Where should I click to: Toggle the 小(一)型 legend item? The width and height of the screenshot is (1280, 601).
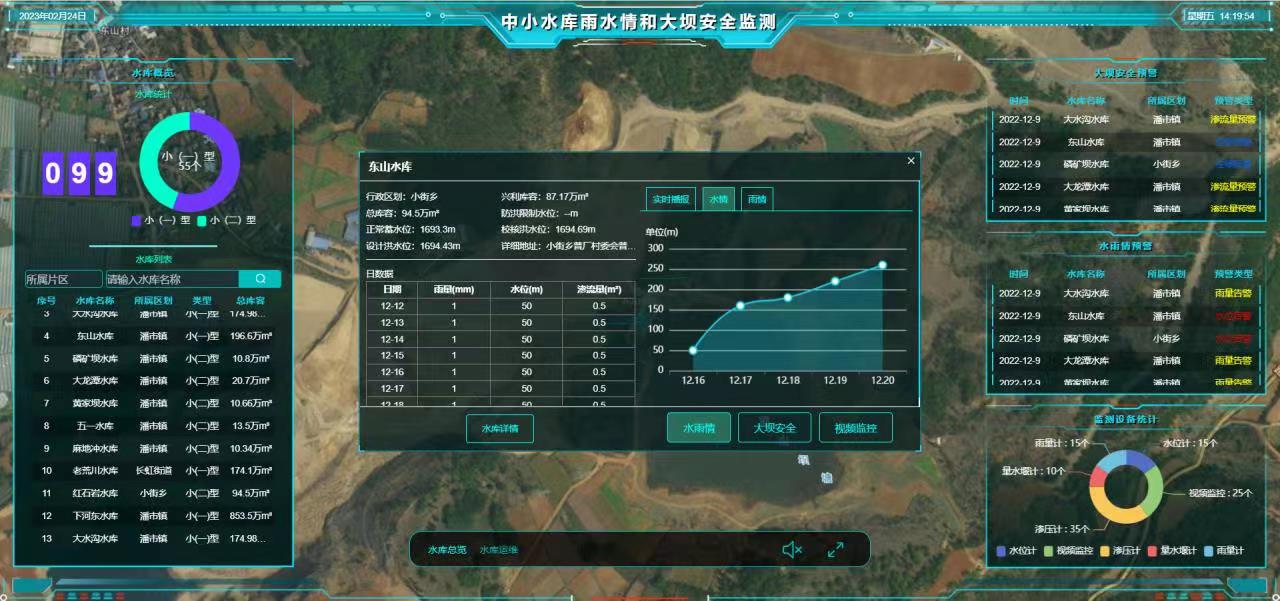160,220
